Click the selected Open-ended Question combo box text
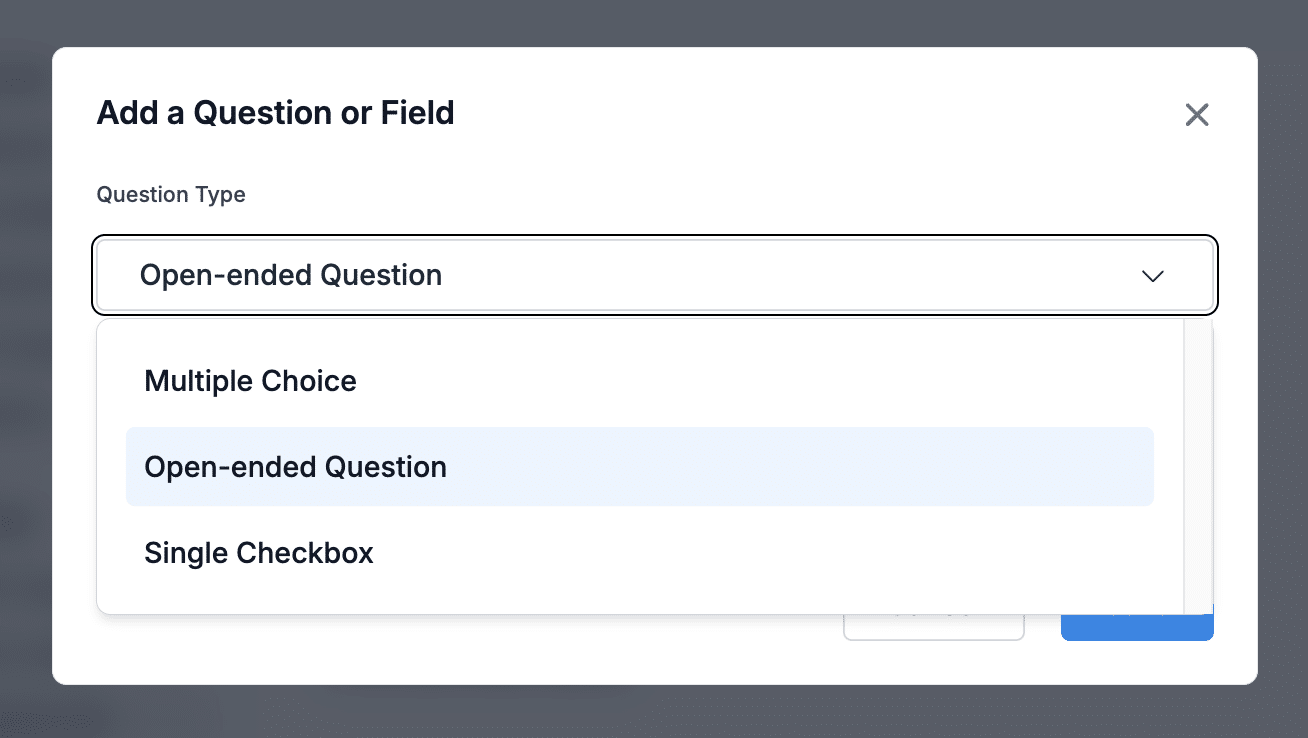Image resolution: width=1308 pixels, height=738 pixels. 290,275
